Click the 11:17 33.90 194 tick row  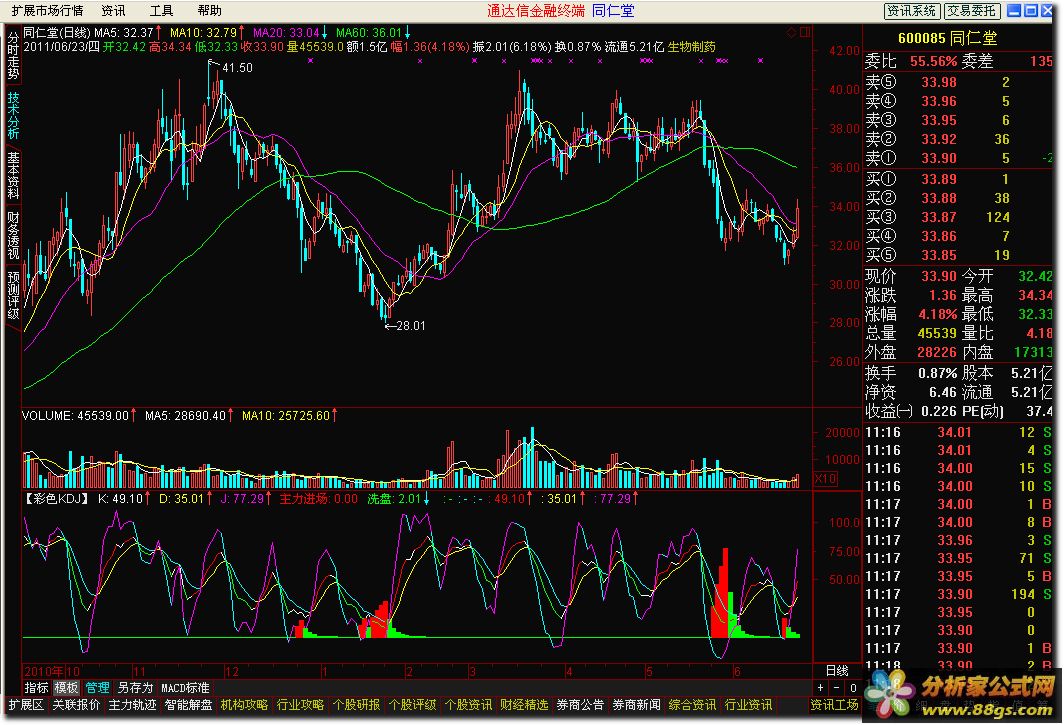[x=957, y=595]
